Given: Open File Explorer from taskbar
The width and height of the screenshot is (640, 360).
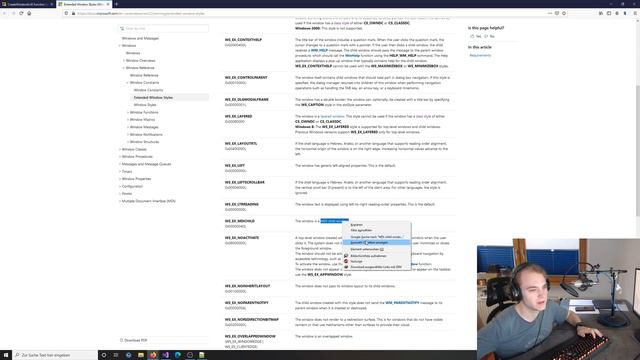Looking at the screenshot, I should (141, 355).
